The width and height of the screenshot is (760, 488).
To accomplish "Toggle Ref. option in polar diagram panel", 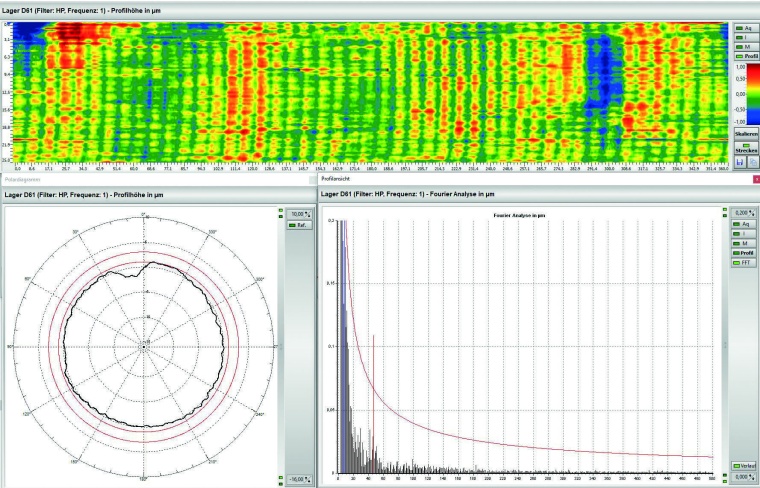I will tap(296, 225).
